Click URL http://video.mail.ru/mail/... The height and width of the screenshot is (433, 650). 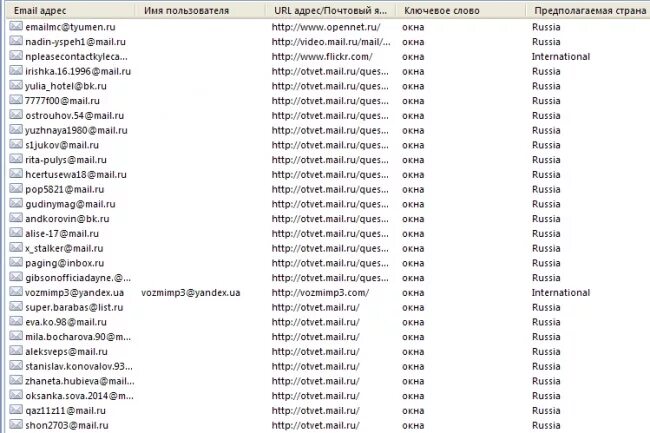pyautogui.click(x=331, y=42)
